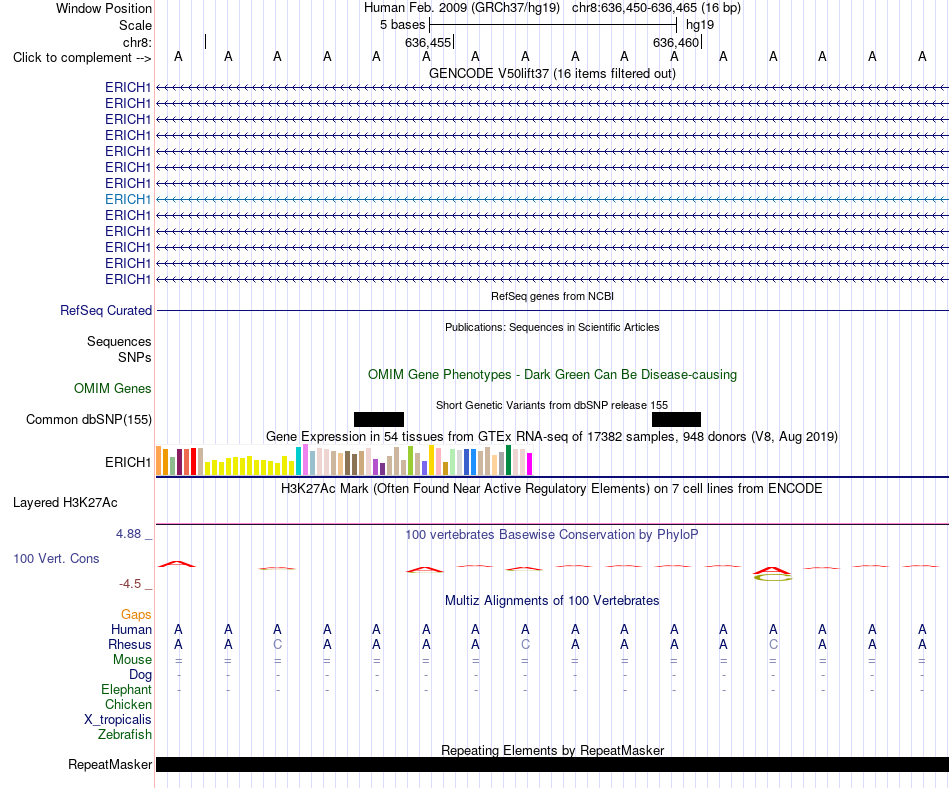Viewport: 950px width, 788px height.
Task: Click the chr8: ruler label
Action: [137, 42]
